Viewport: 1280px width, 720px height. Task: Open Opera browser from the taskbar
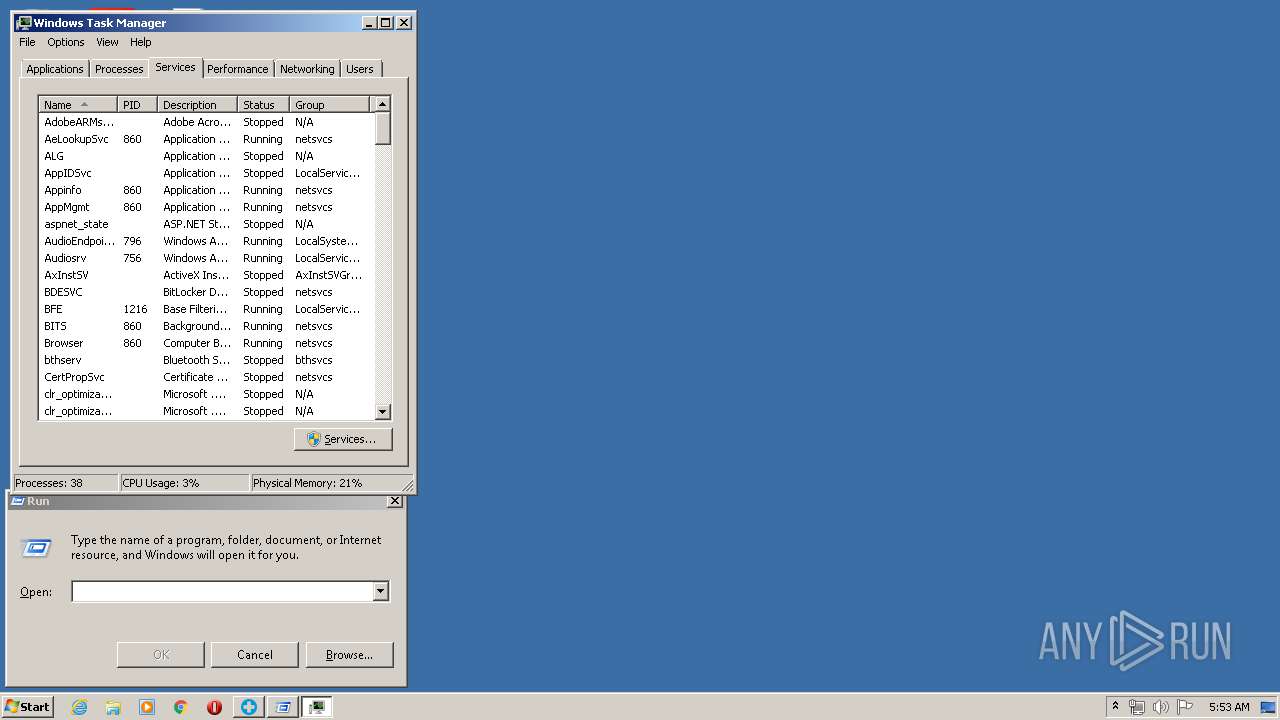click(214, 707)
